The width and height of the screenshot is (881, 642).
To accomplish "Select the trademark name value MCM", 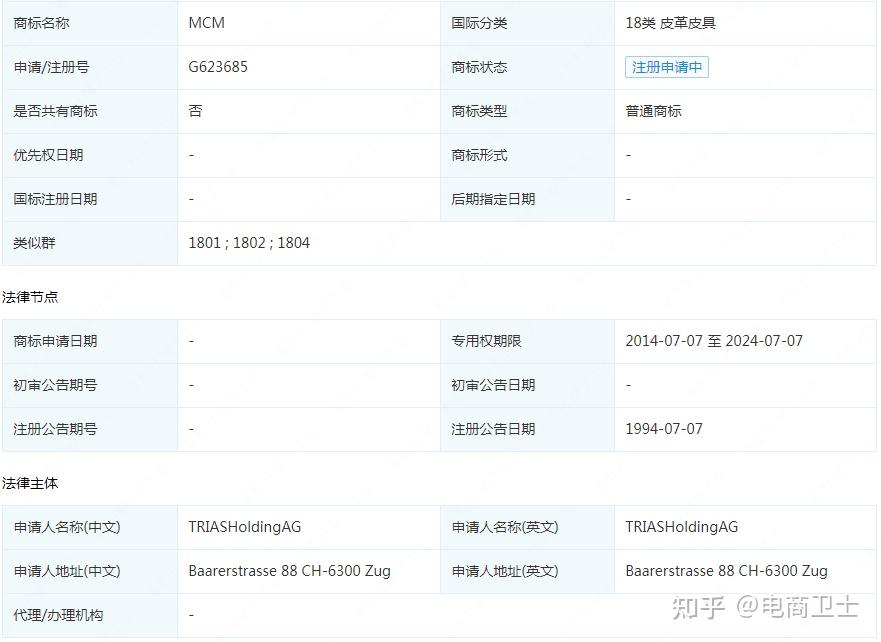I will pyautogui.click(x=207, y=23).
